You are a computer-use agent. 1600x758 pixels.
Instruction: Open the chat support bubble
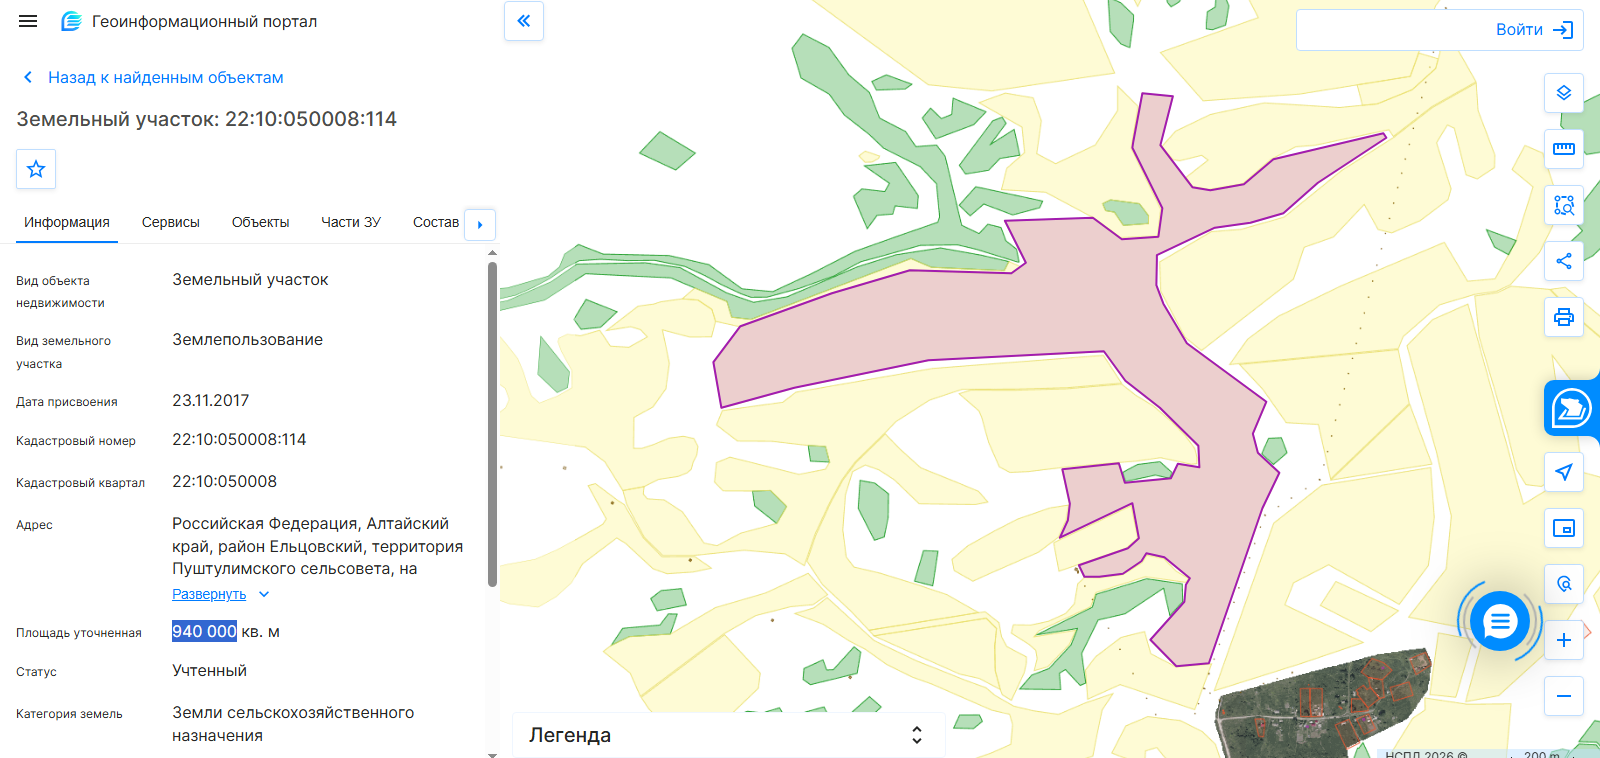pos(1499,621)
